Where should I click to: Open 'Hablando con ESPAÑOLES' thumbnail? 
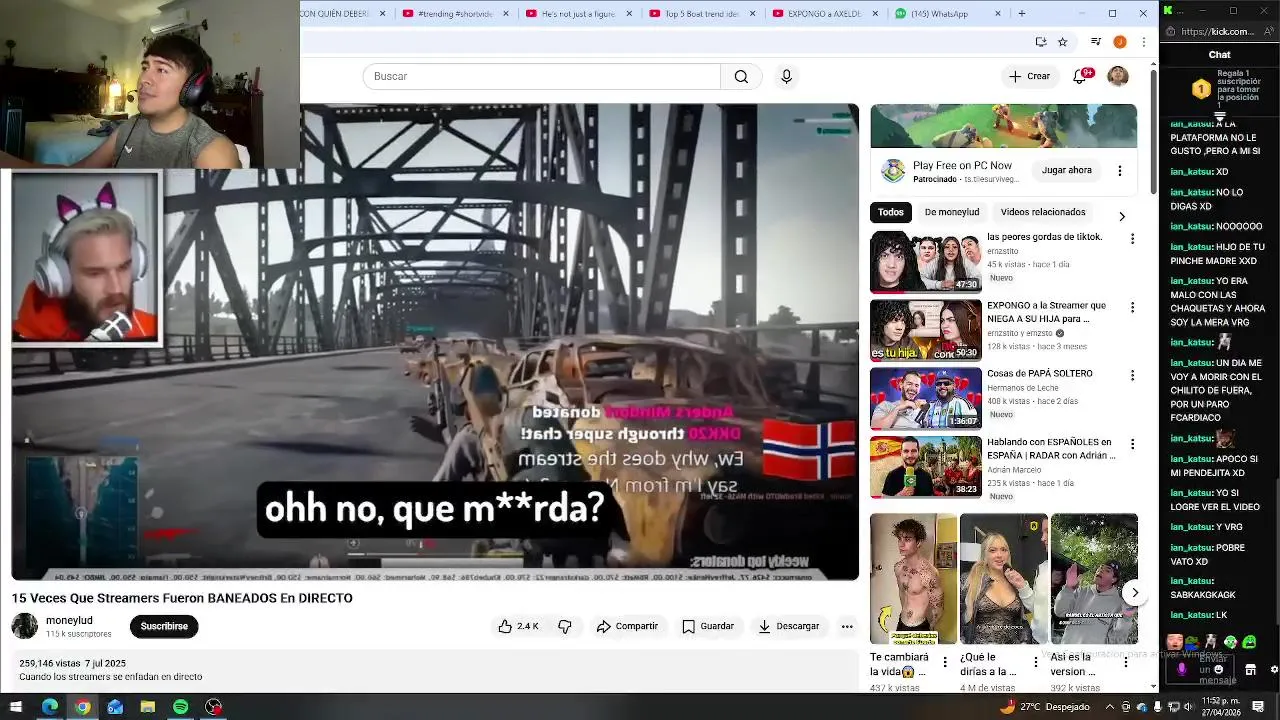926,466
